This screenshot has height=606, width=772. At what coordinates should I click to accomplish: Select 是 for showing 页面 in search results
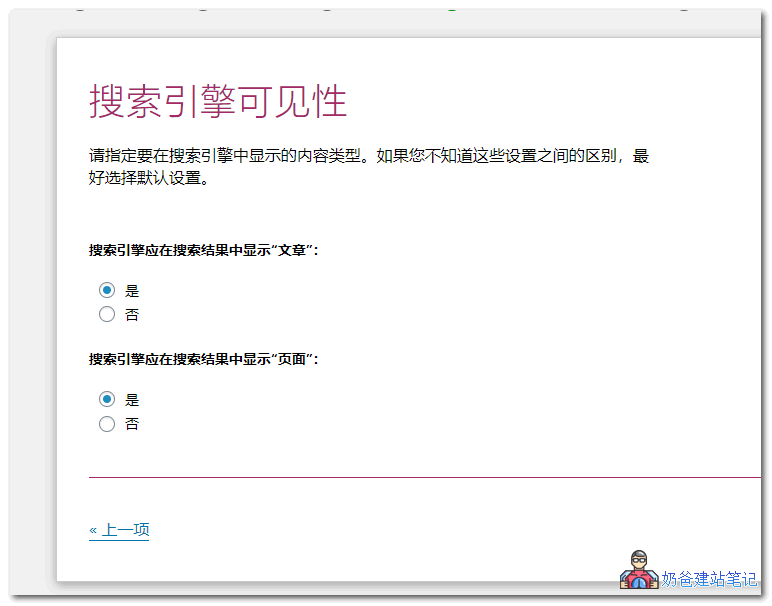click(107, 400)
